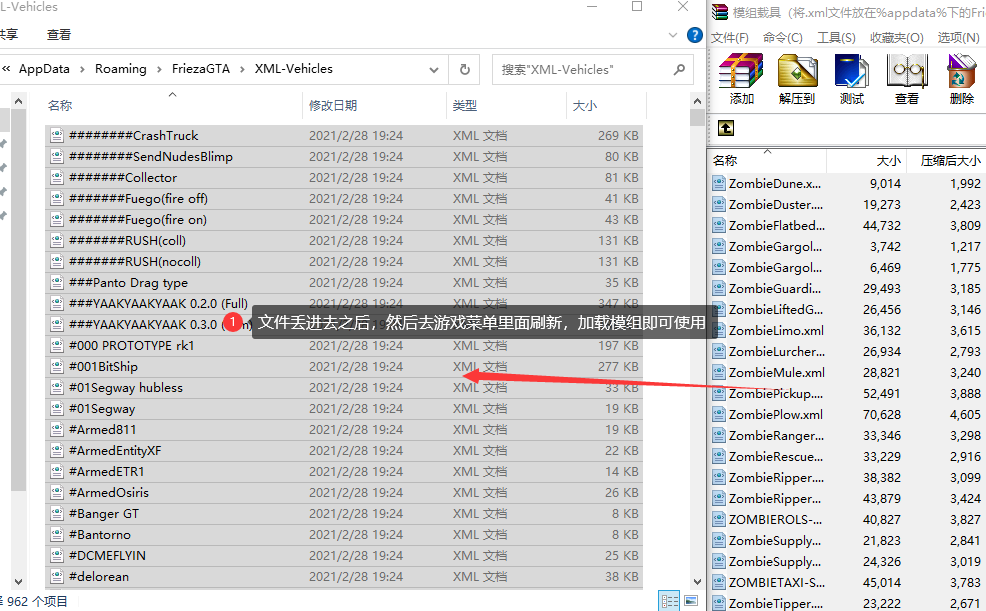
Task: Open the address bar history dropdown
Action: (434, 69)
